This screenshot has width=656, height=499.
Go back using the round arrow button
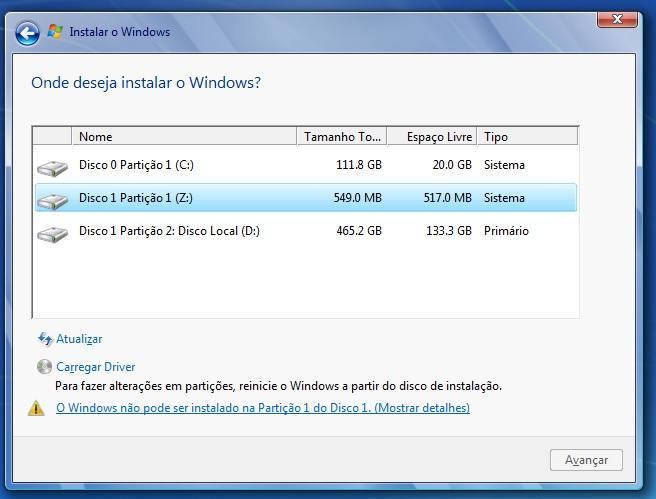[x=27, y=33]
